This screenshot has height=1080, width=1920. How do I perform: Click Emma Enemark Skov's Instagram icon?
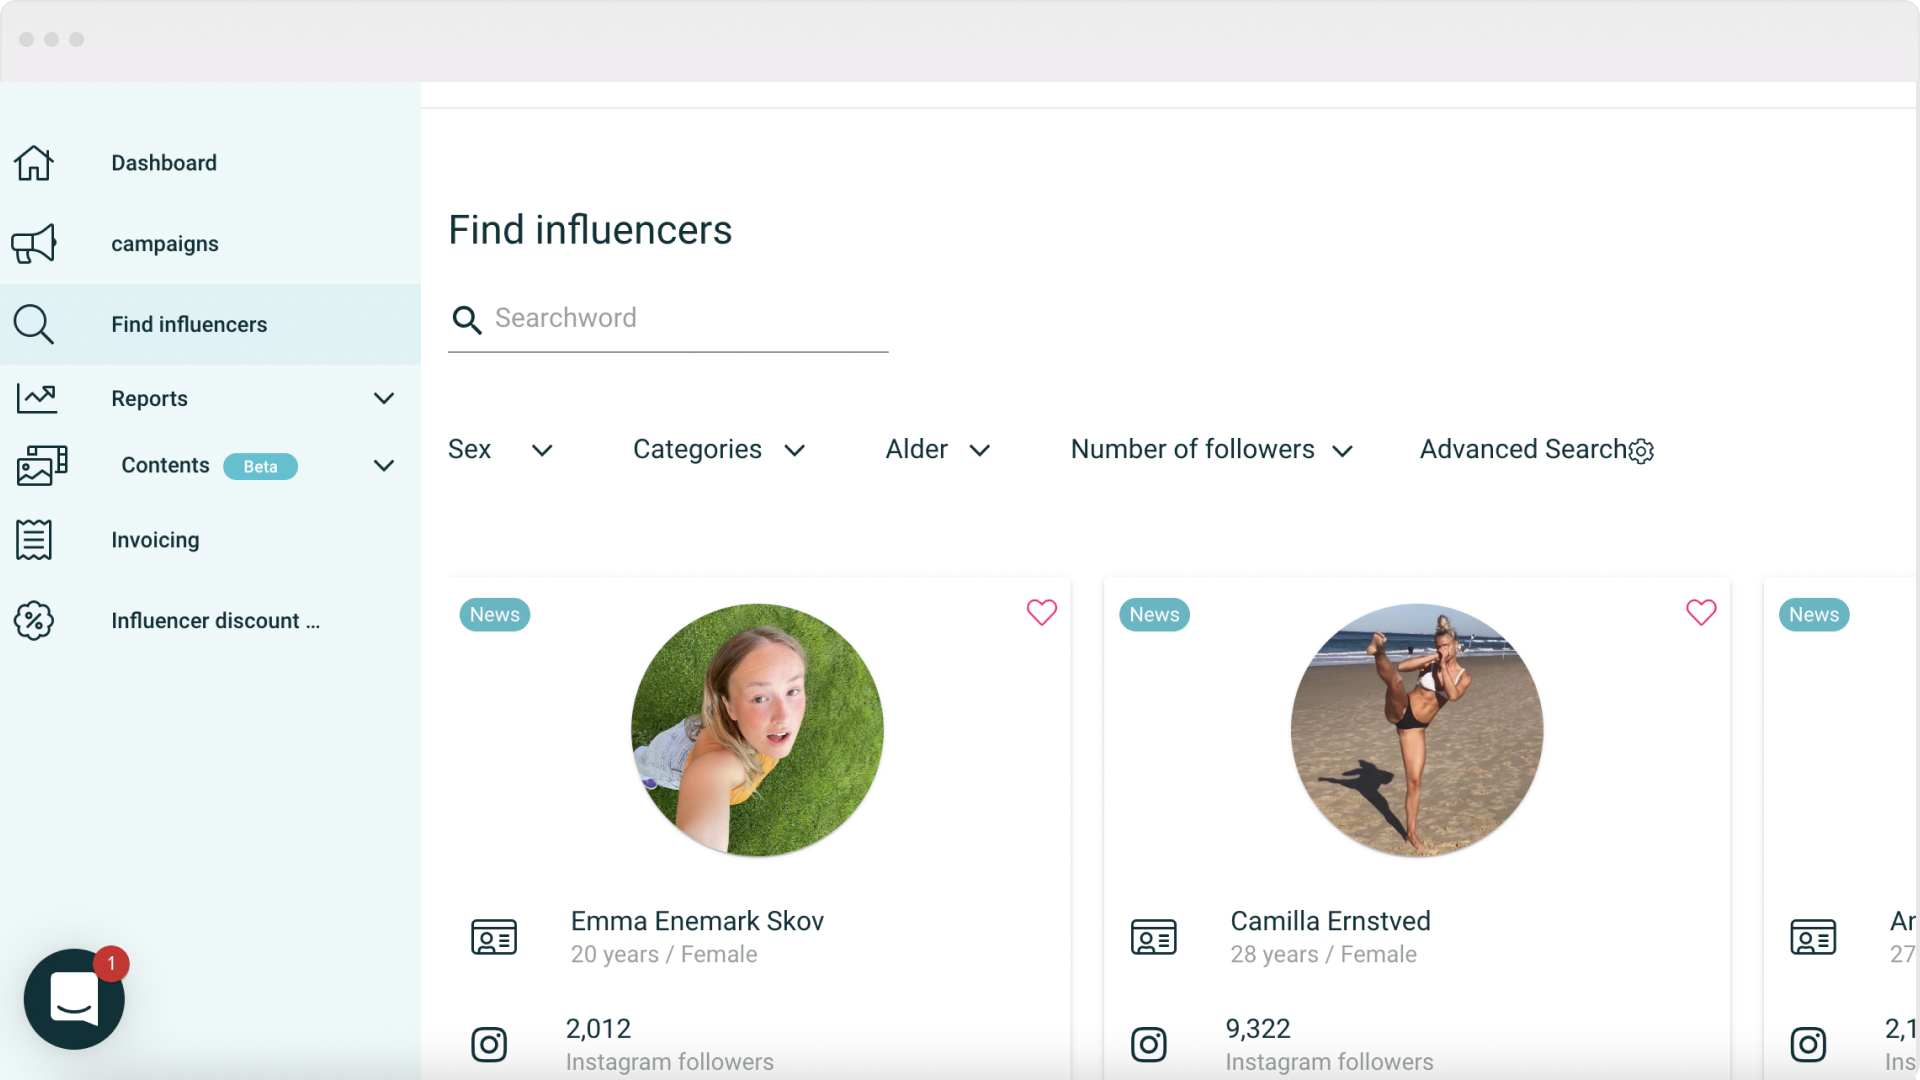pyautogui.click(x=489, y=1044)
